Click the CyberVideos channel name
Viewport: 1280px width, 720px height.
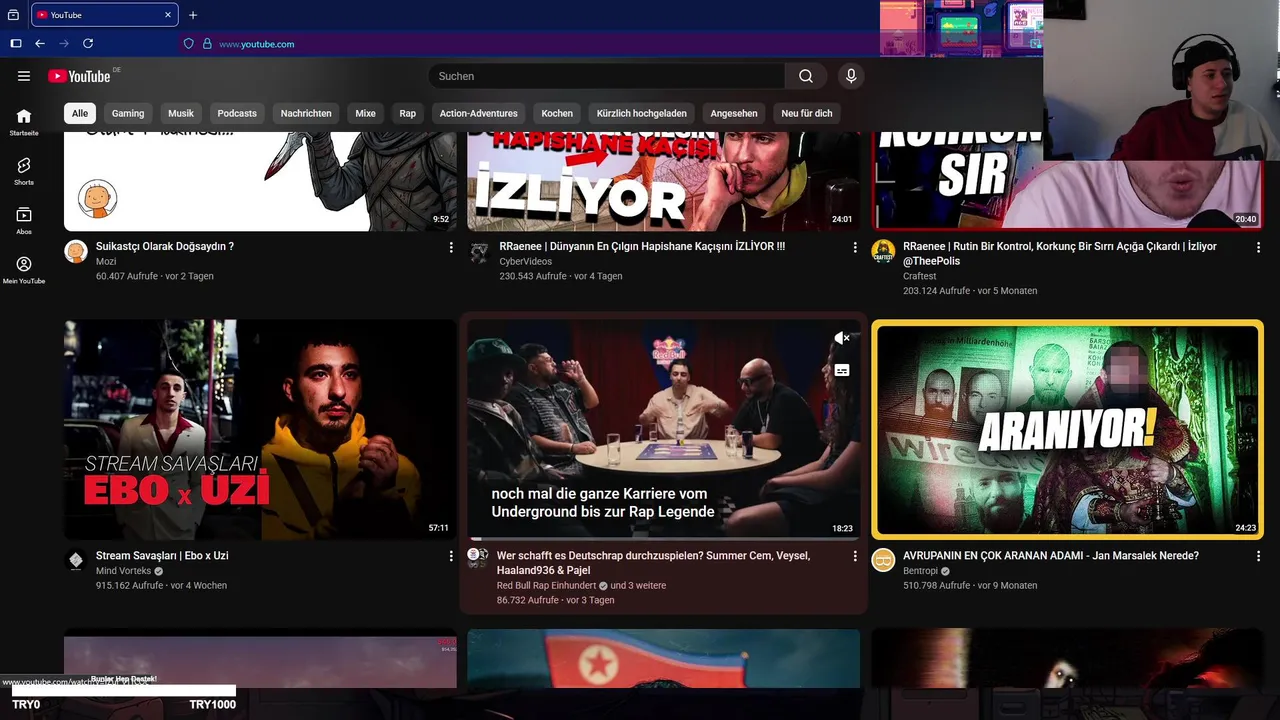coord(525,261)
